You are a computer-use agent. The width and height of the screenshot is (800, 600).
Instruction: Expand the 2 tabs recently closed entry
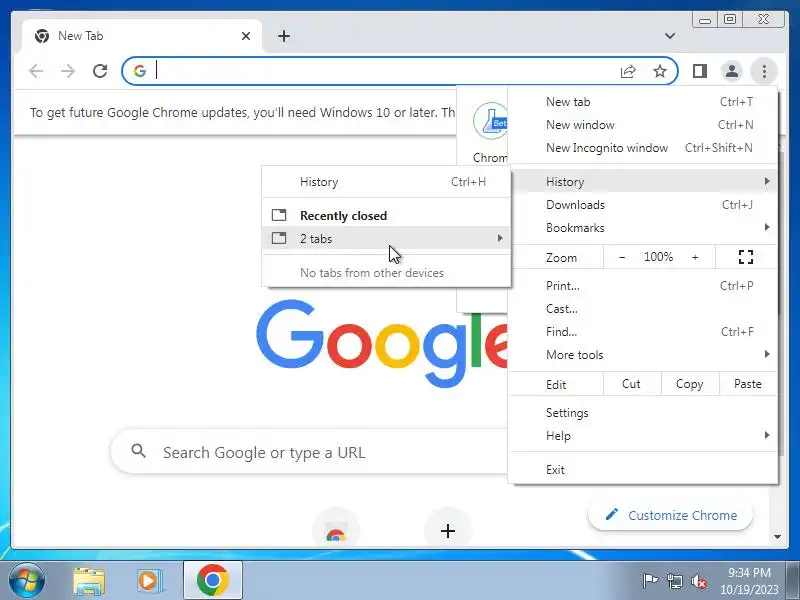tap(386, 238)
